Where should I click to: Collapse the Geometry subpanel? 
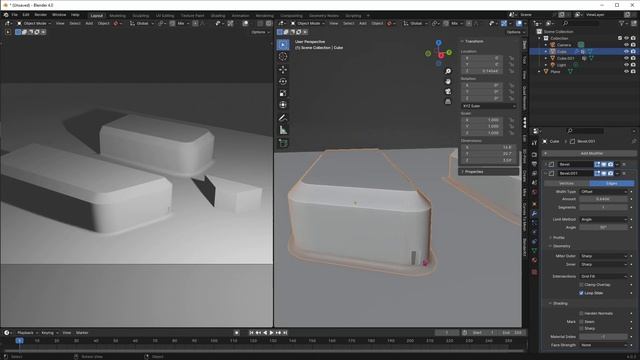pos(560,246)
